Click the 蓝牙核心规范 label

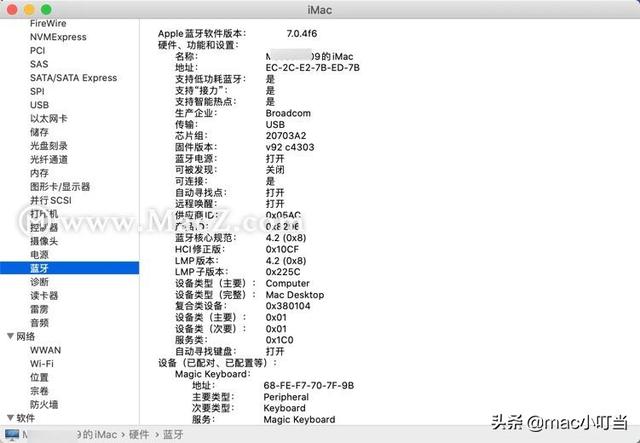[206, 238]
